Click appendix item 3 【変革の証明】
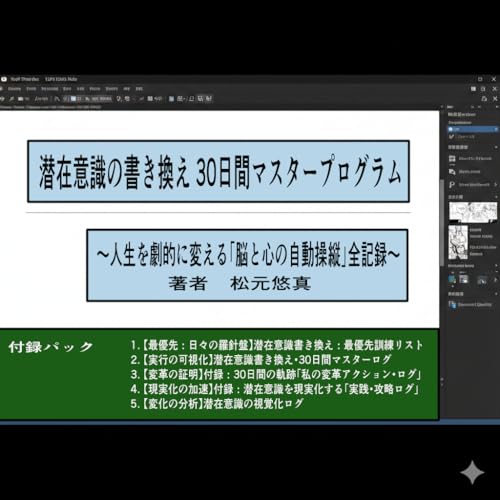This screenshot has height=500, width=500. [x=276, y=374]
